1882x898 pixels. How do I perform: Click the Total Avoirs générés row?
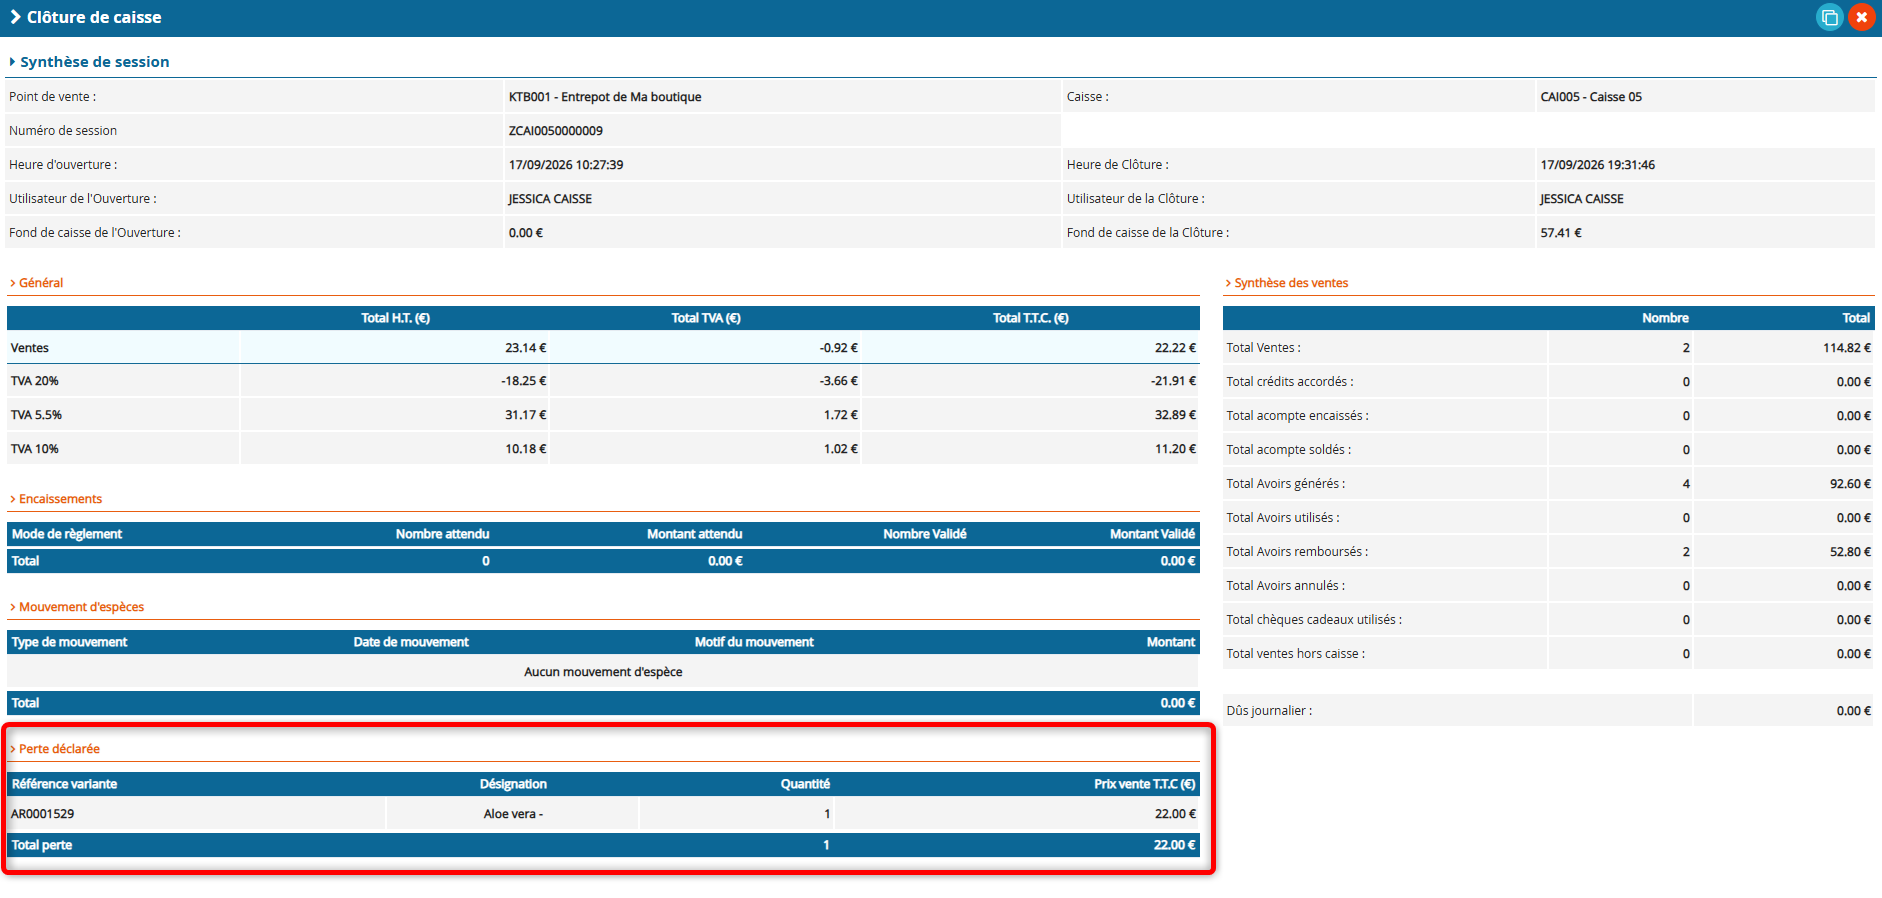coord(1548,484)
